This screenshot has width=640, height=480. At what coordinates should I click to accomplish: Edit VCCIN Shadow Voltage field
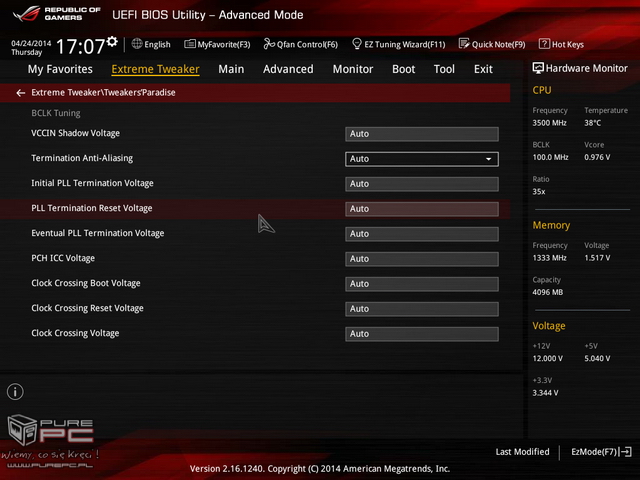(x=422, y=134)
